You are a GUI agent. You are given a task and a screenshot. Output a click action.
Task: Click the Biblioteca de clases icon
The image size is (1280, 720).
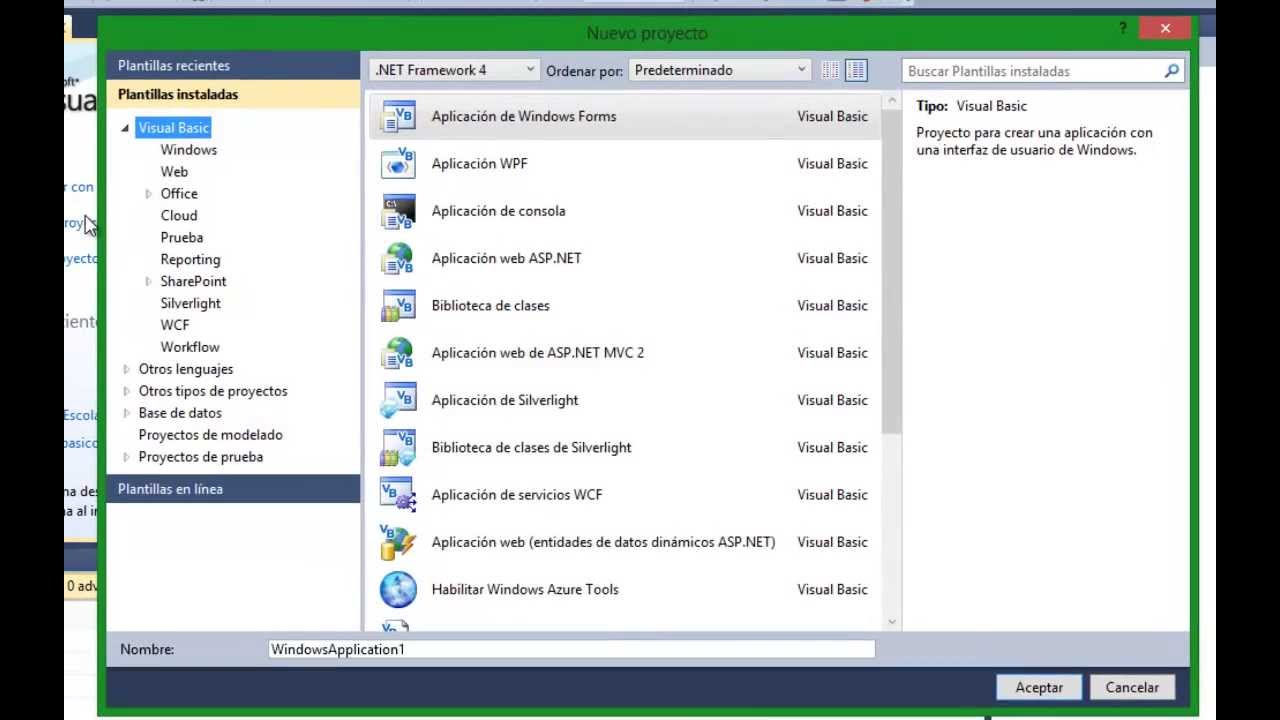(x=398, y=306)
